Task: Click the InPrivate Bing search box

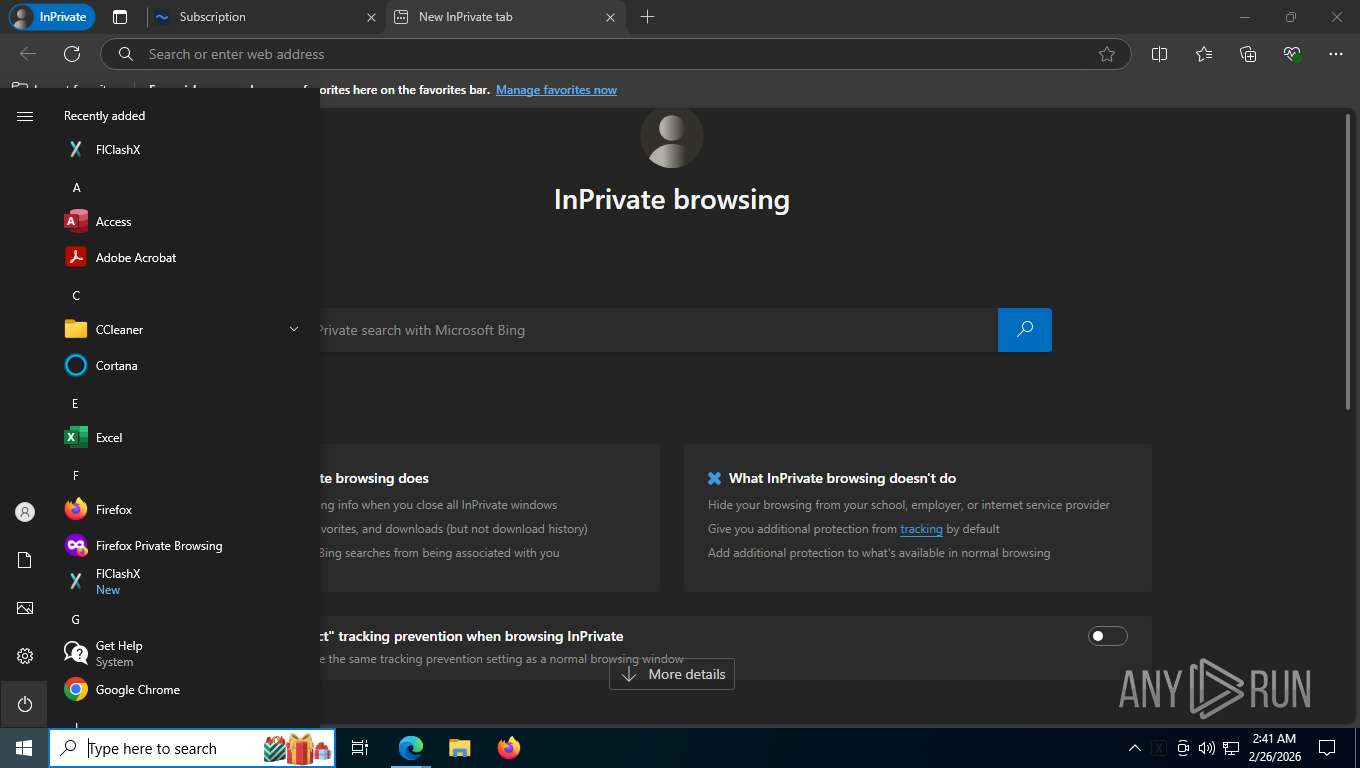Action: 658,330
